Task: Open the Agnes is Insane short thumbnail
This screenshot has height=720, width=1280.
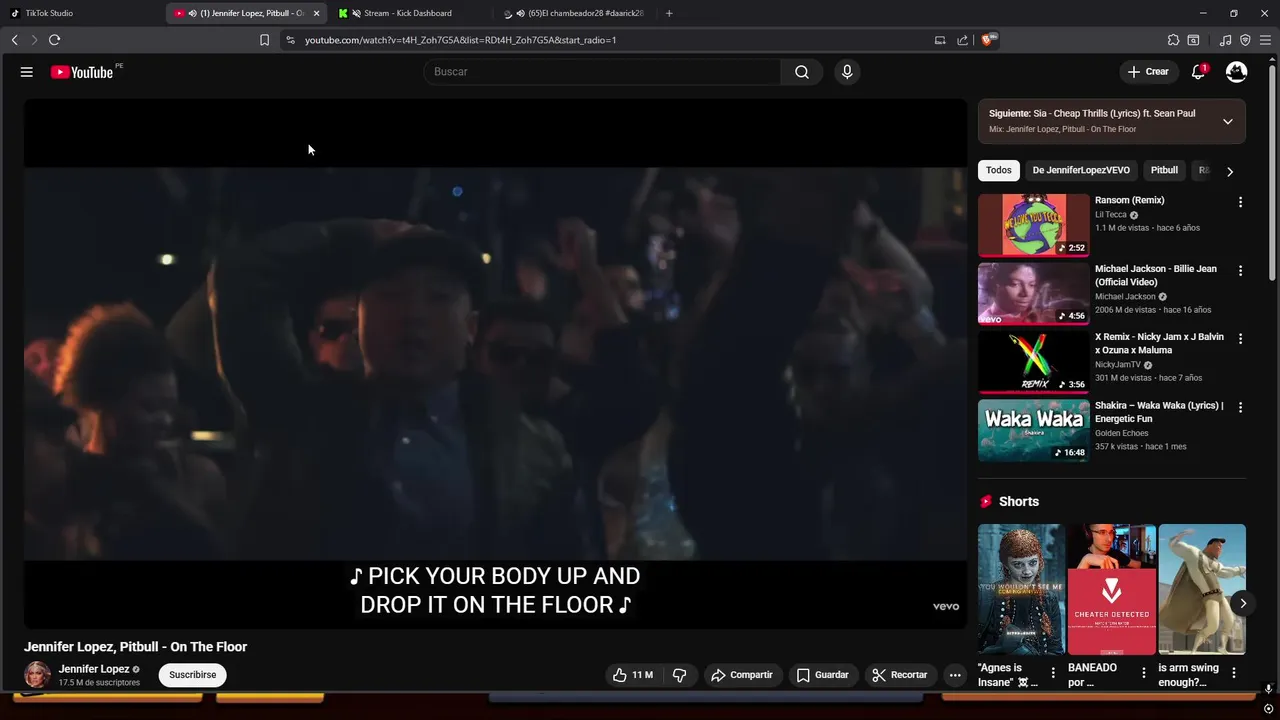Action: point(1021,589)
